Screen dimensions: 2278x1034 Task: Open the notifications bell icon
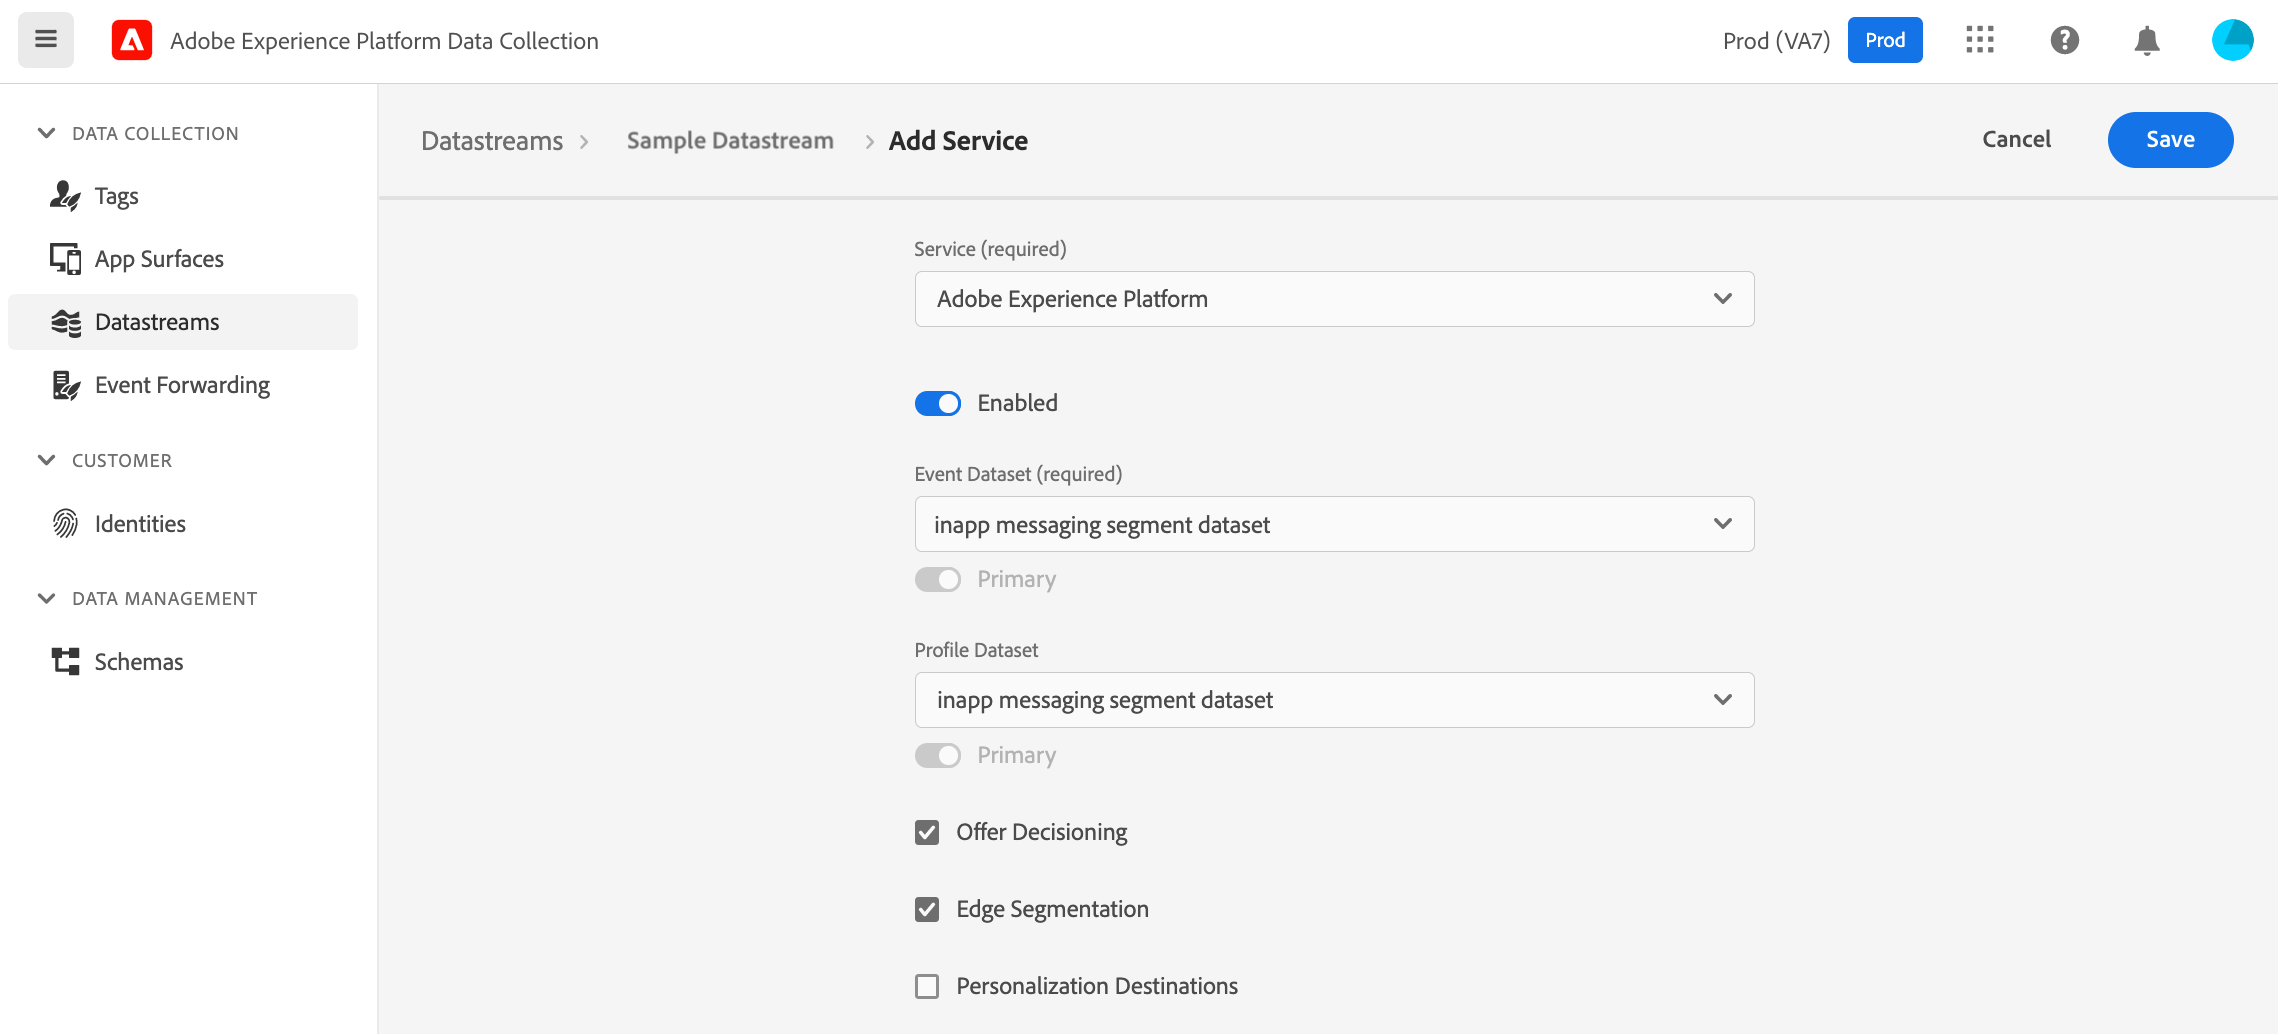pos(2147,40)
